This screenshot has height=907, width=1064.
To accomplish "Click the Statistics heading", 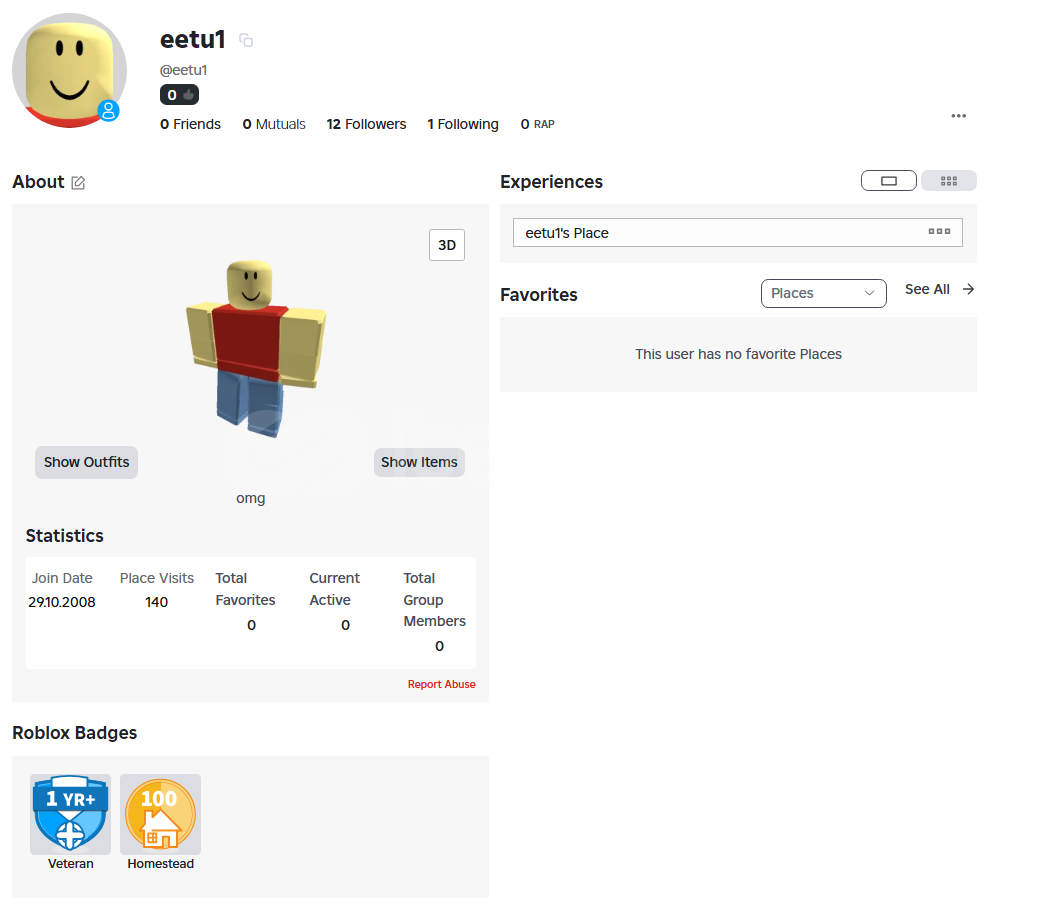I will (64, 536).
